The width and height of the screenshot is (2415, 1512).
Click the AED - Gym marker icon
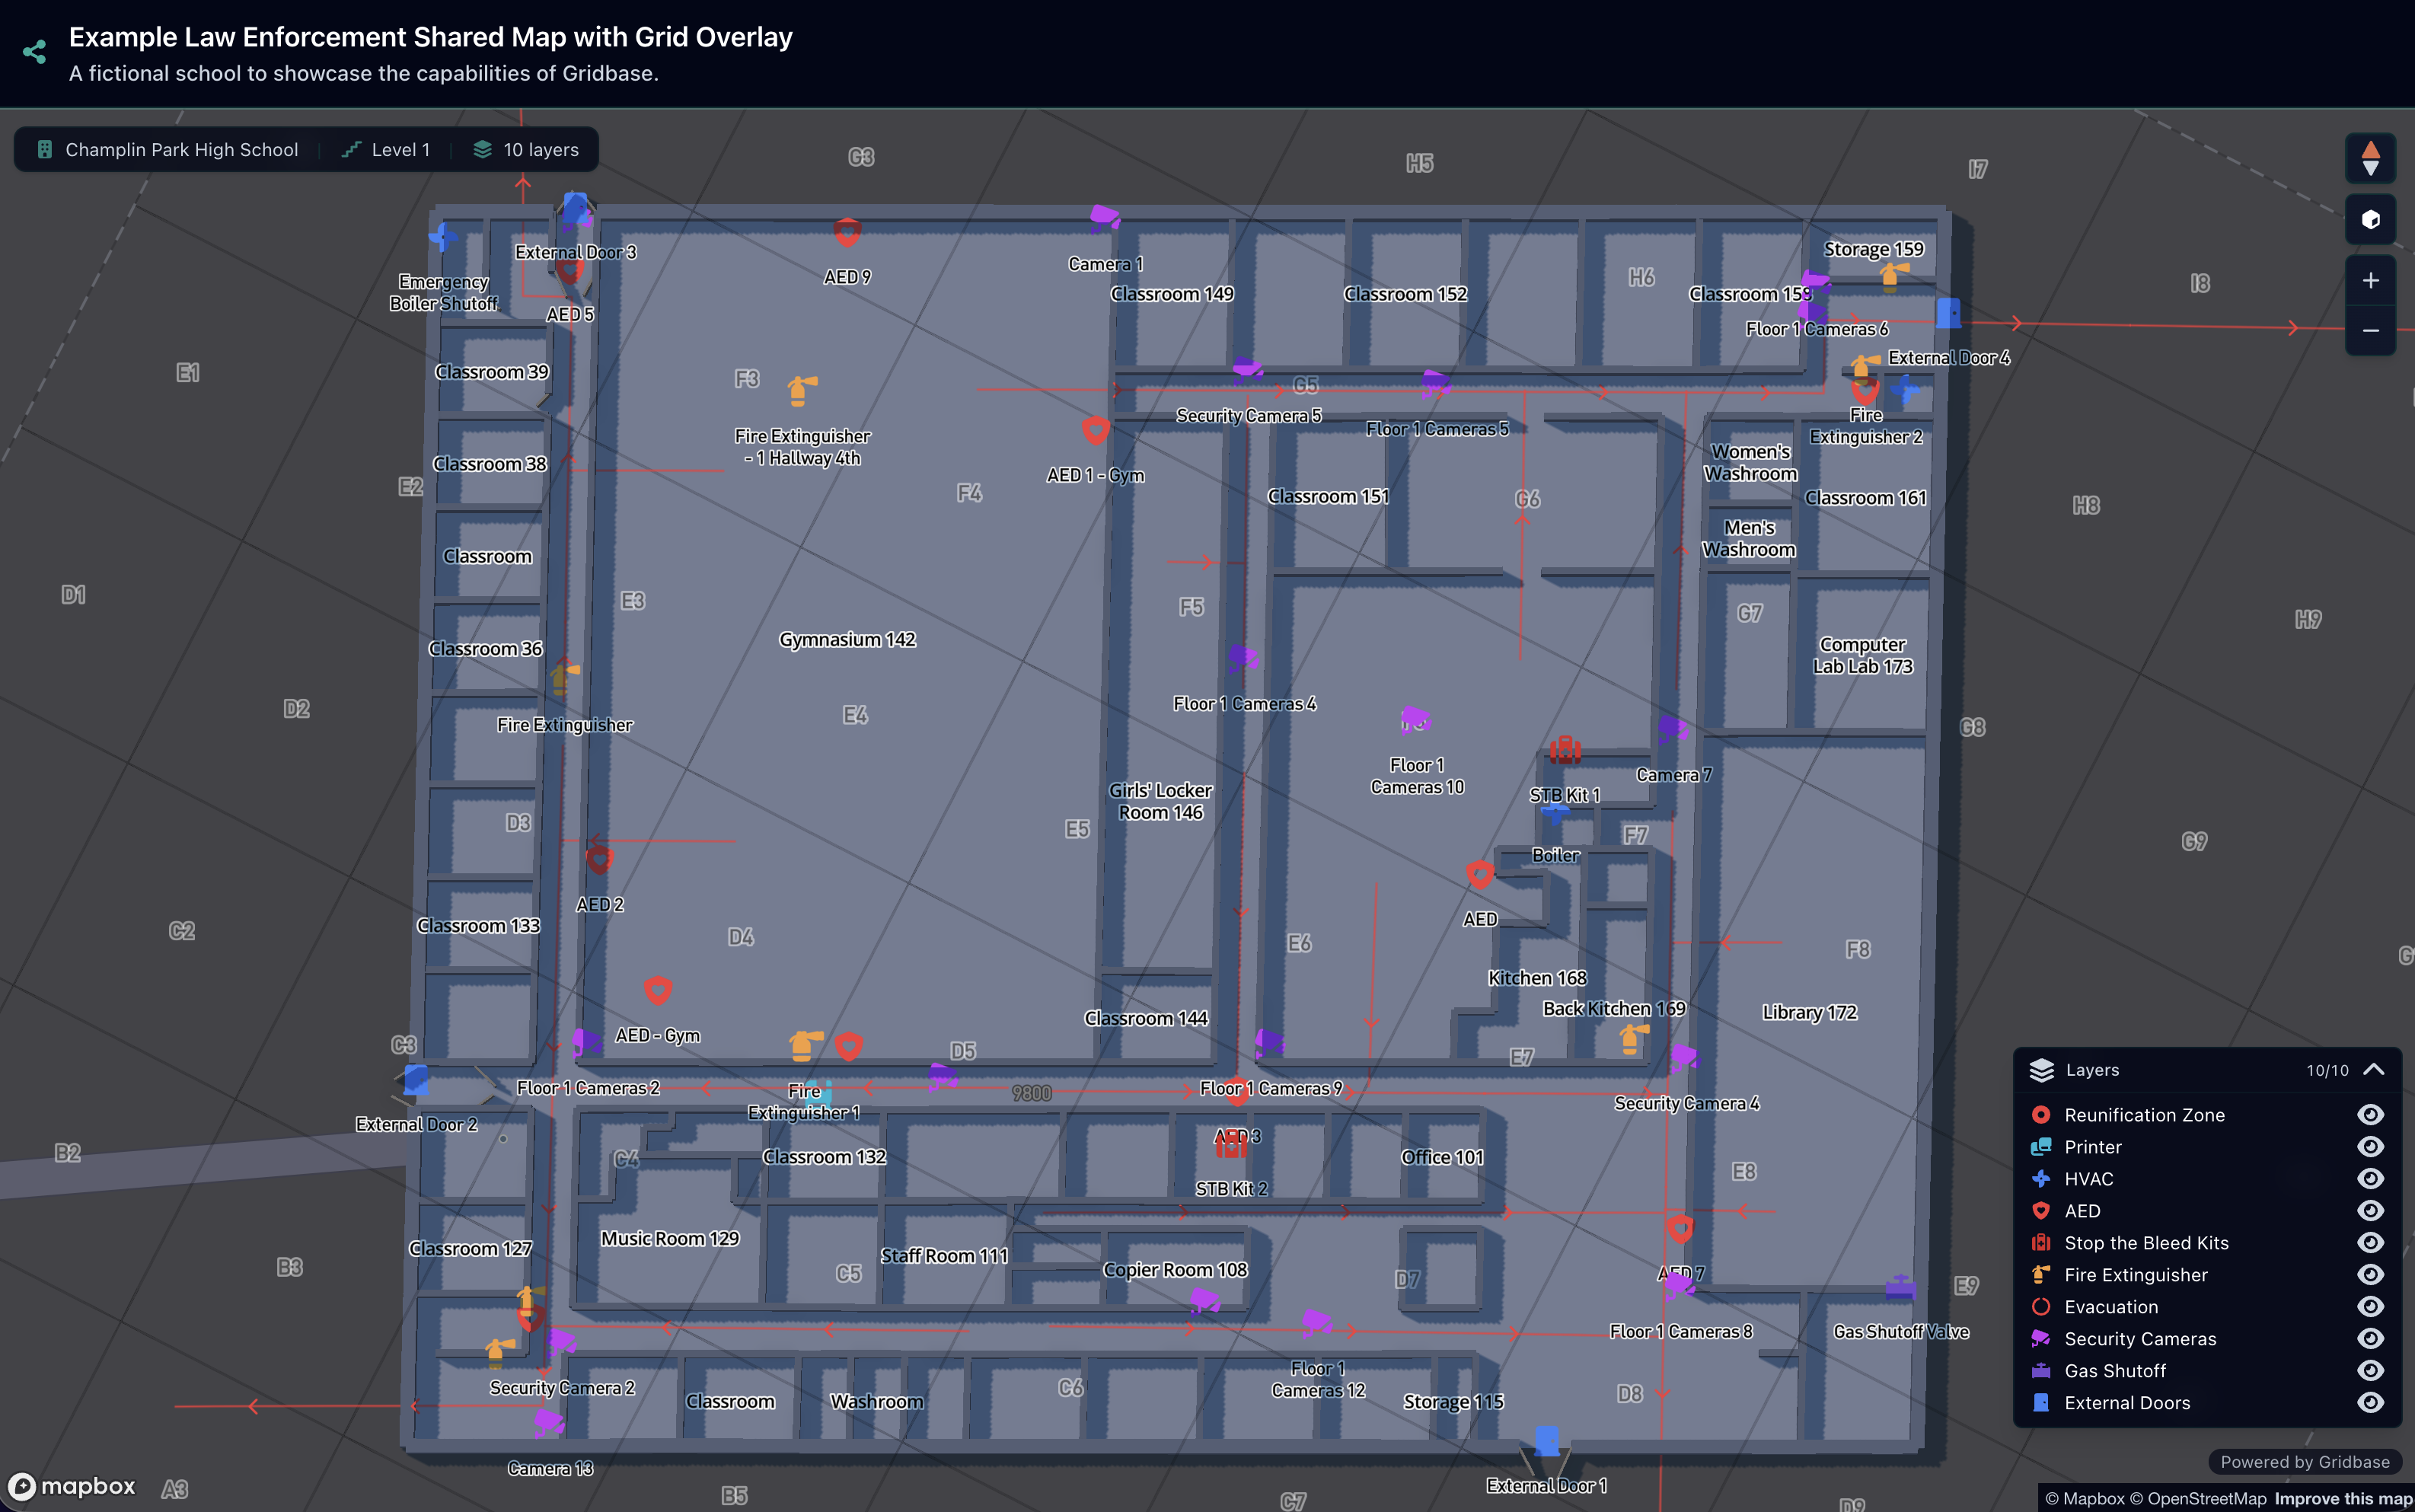click(657, 990)
